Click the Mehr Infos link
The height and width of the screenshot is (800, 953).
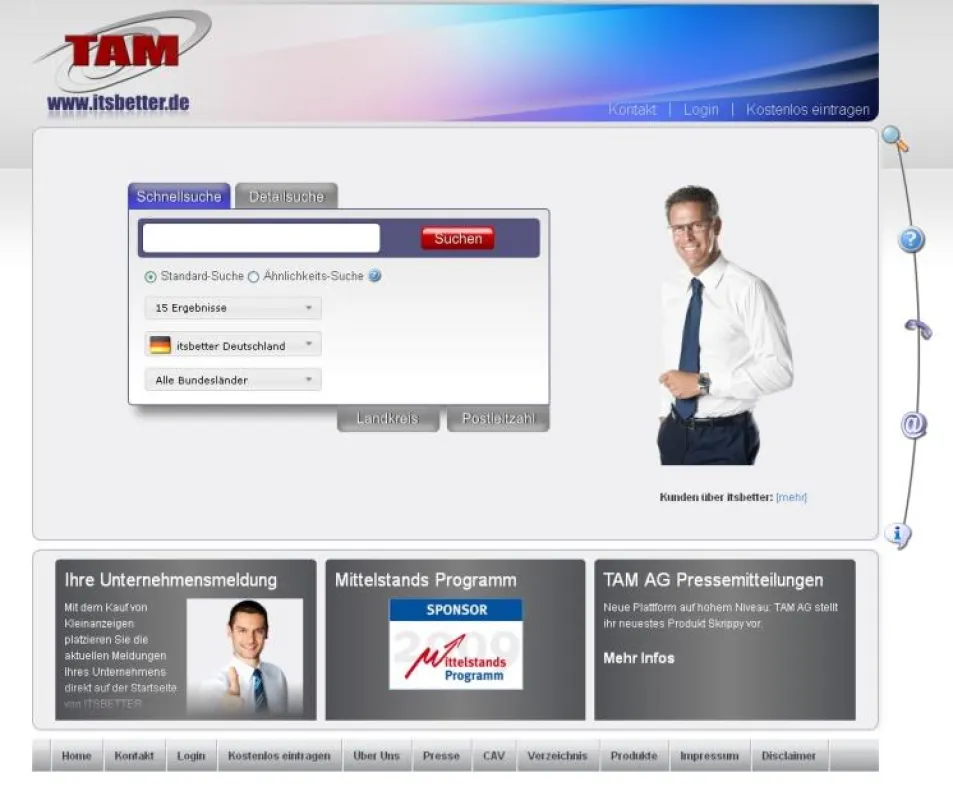(x=639, y=658)
